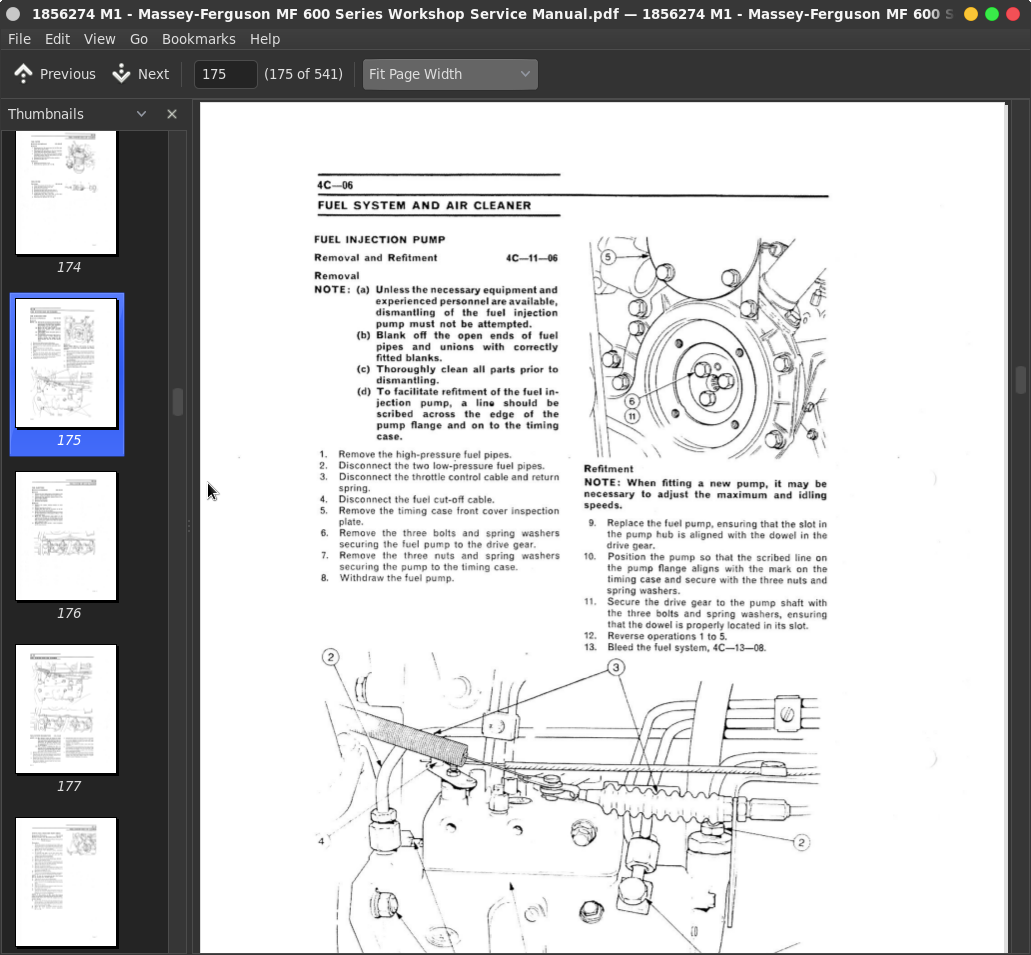
Task: Expand the Thumbnails panel selector dropdown
Action: point(141,114)
